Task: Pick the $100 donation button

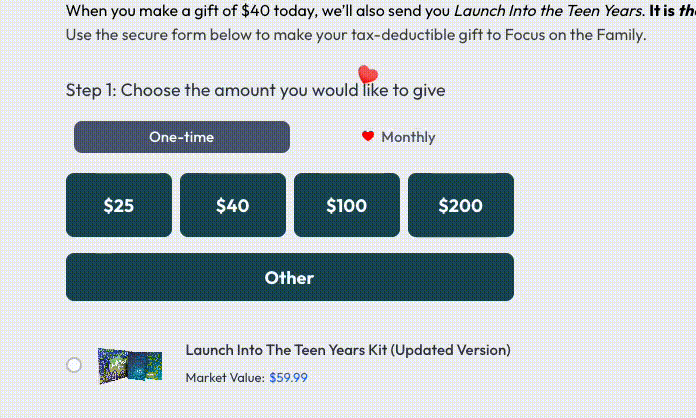Action: 346,205
